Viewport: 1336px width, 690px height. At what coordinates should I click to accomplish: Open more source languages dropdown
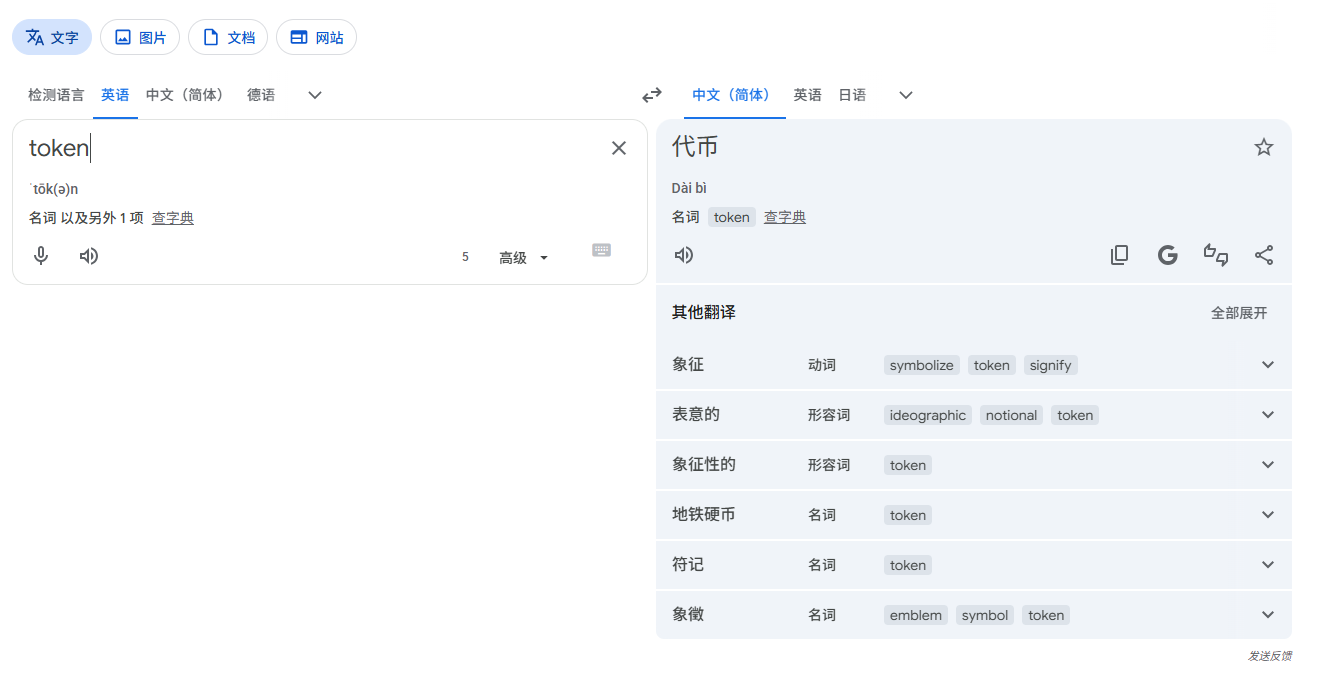click(x=315, y=95)
